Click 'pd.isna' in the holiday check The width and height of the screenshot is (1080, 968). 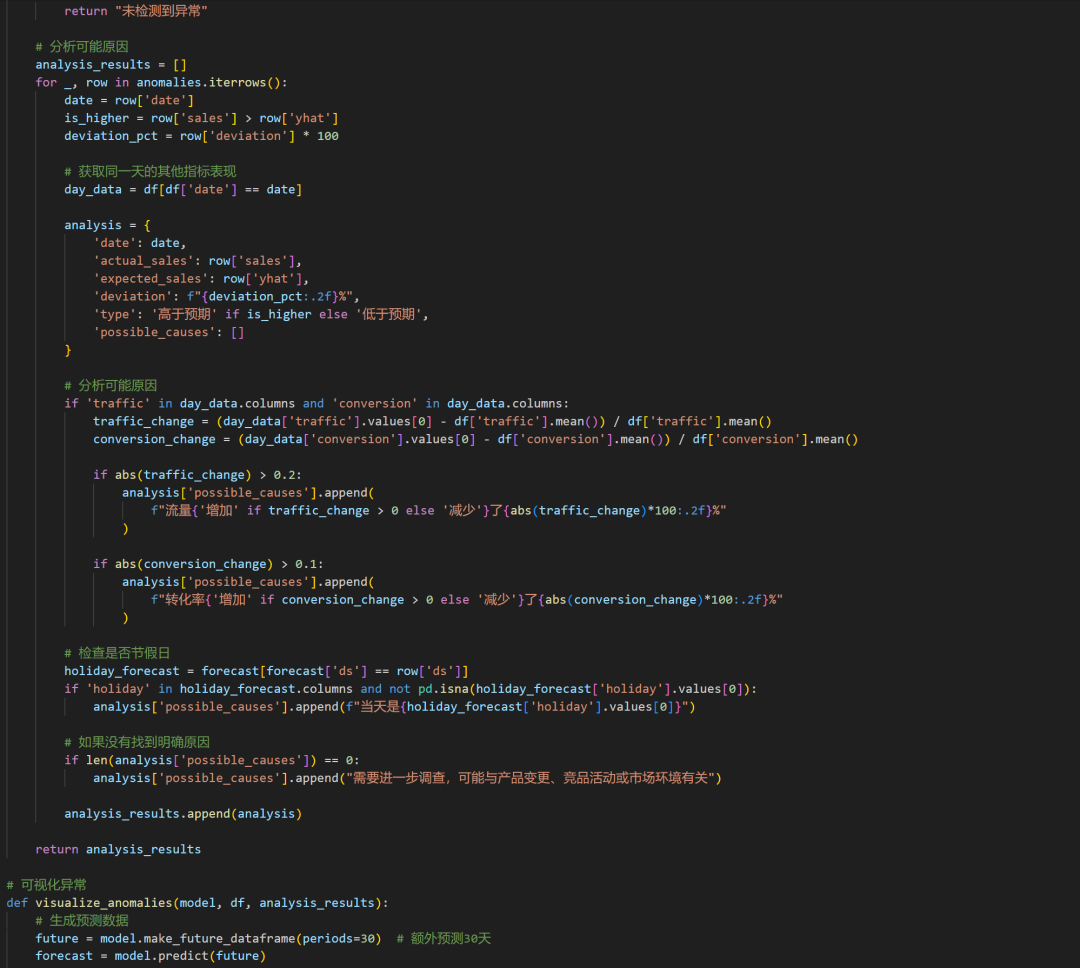coord(444,689)
